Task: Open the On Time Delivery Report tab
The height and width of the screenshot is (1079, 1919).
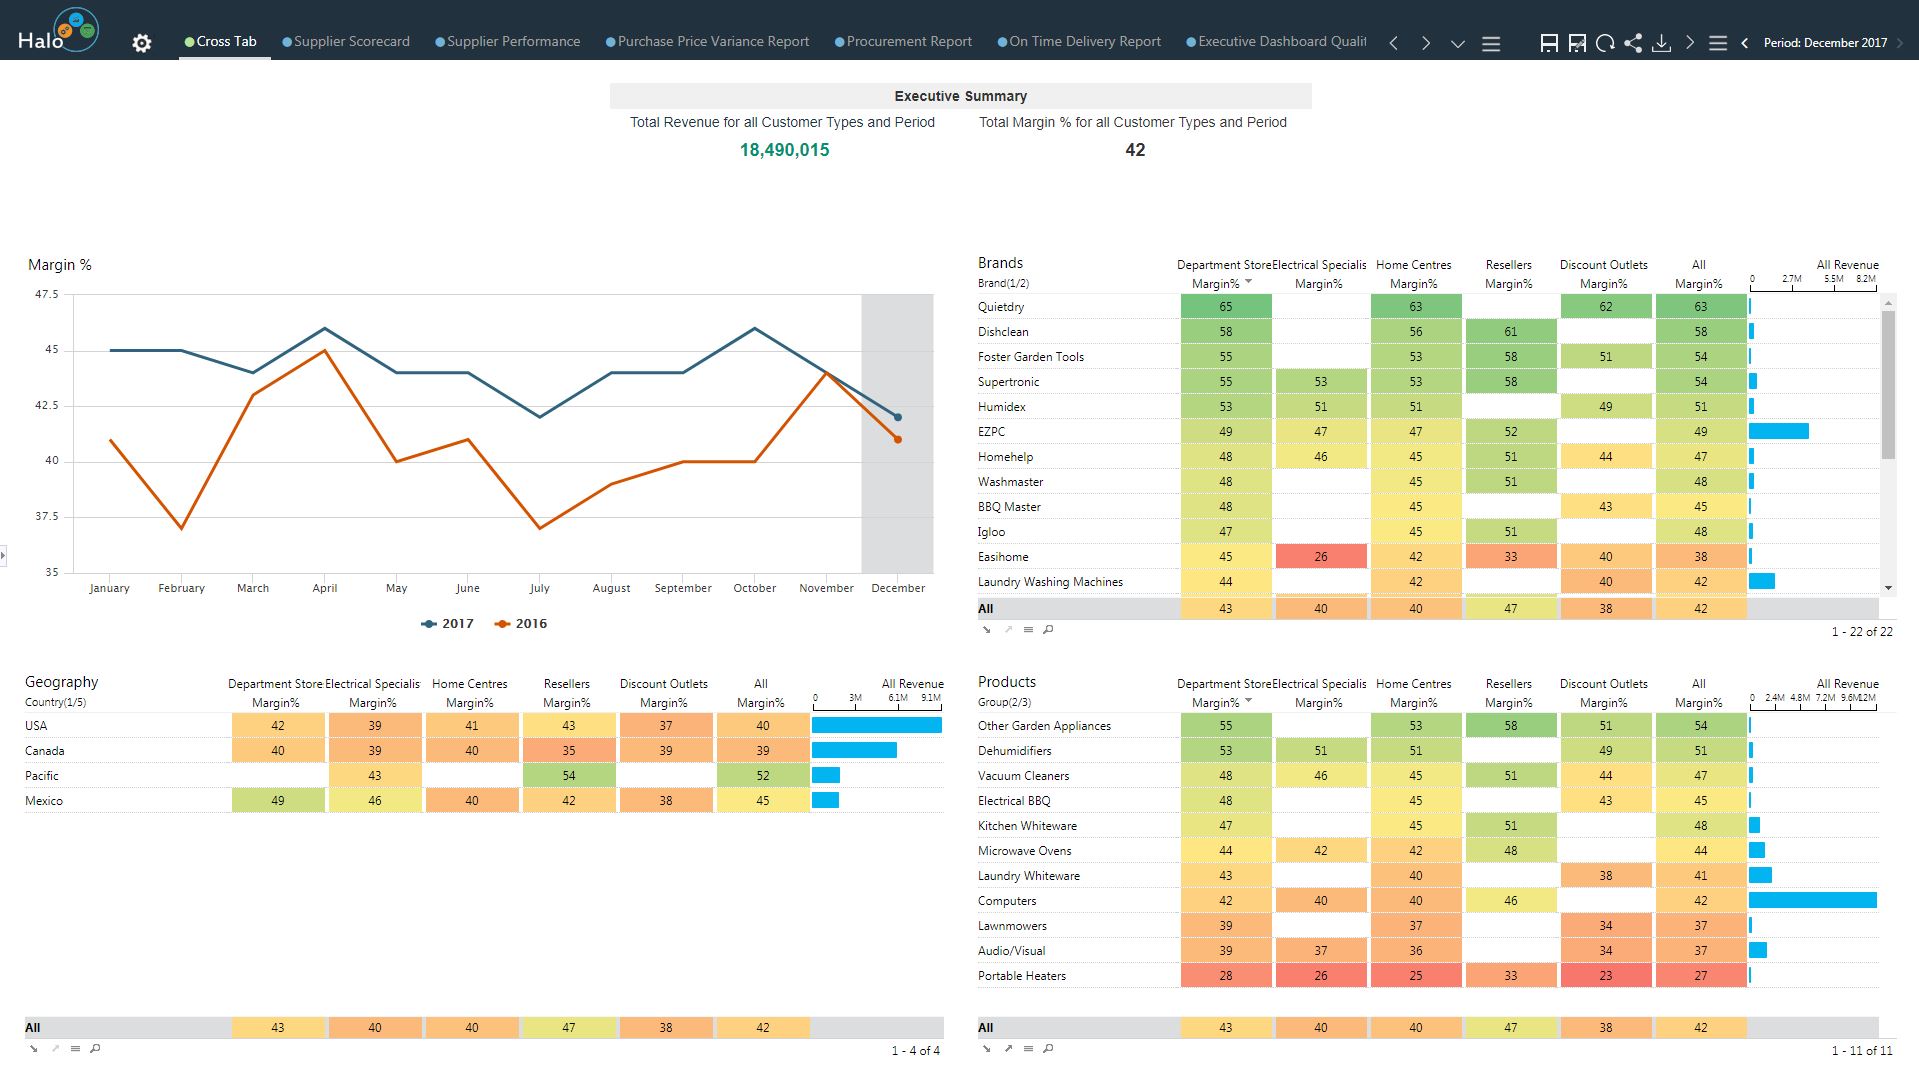Action: pos(1079,42)
